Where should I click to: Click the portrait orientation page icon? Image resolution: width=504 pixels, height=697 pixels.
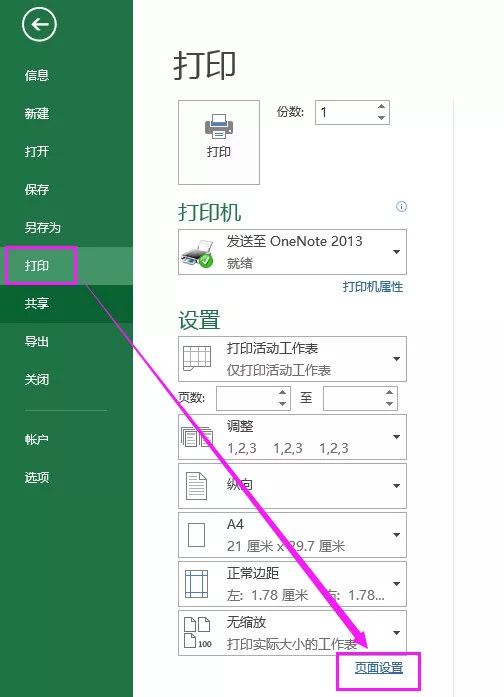click(x=196, y=486)
